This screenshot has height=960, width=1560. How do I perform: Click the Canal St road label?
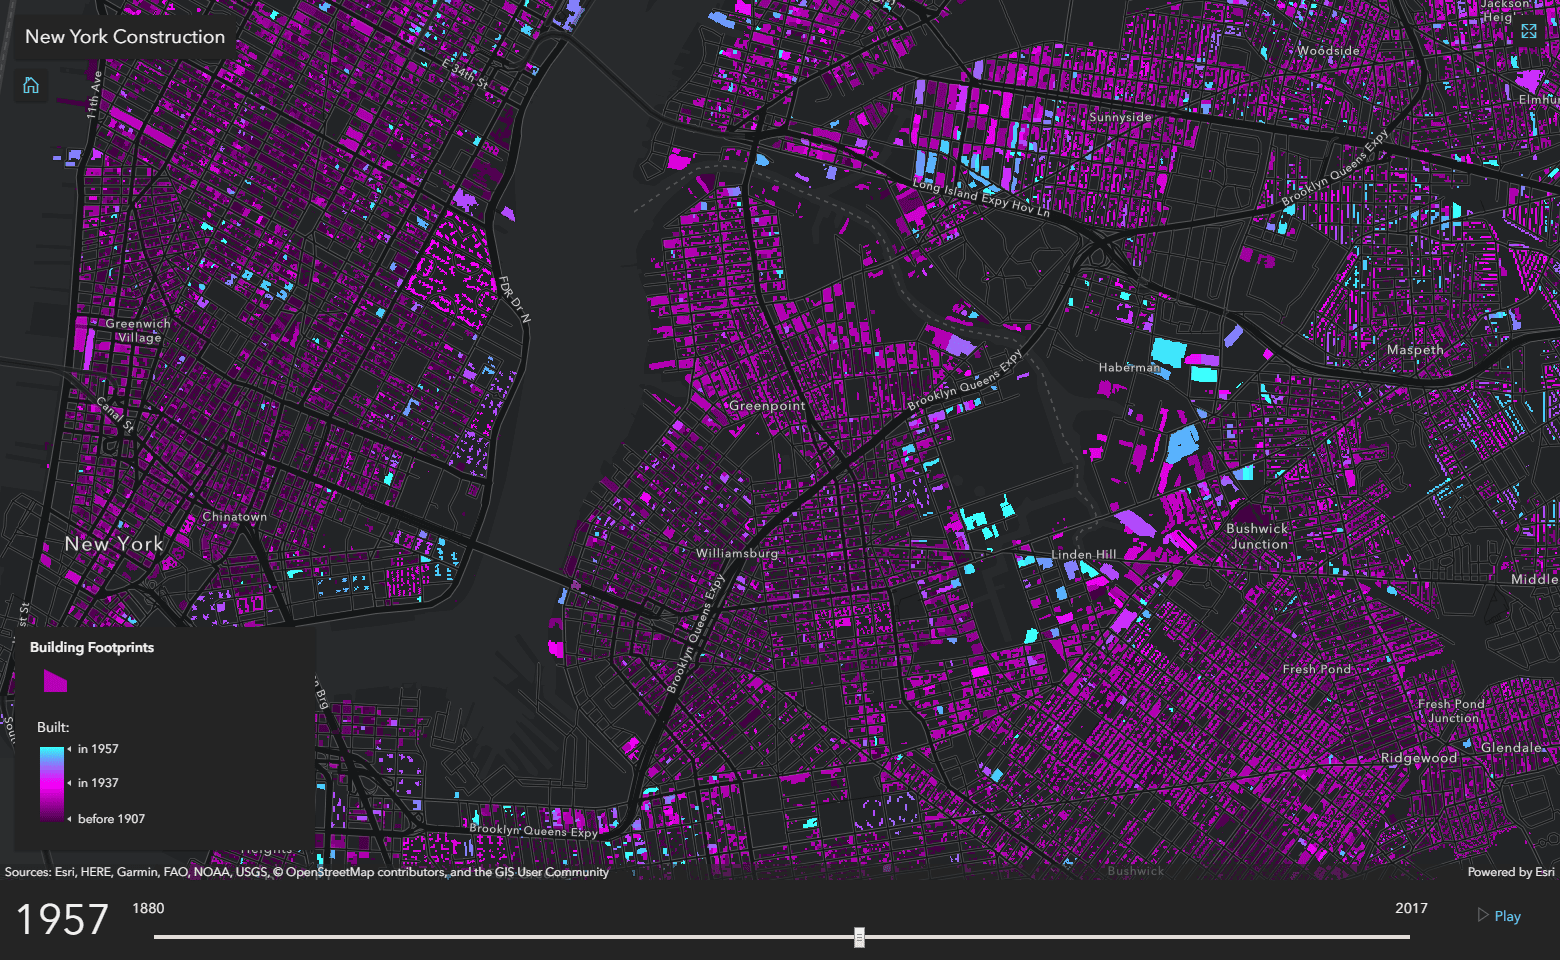(115, 414)
